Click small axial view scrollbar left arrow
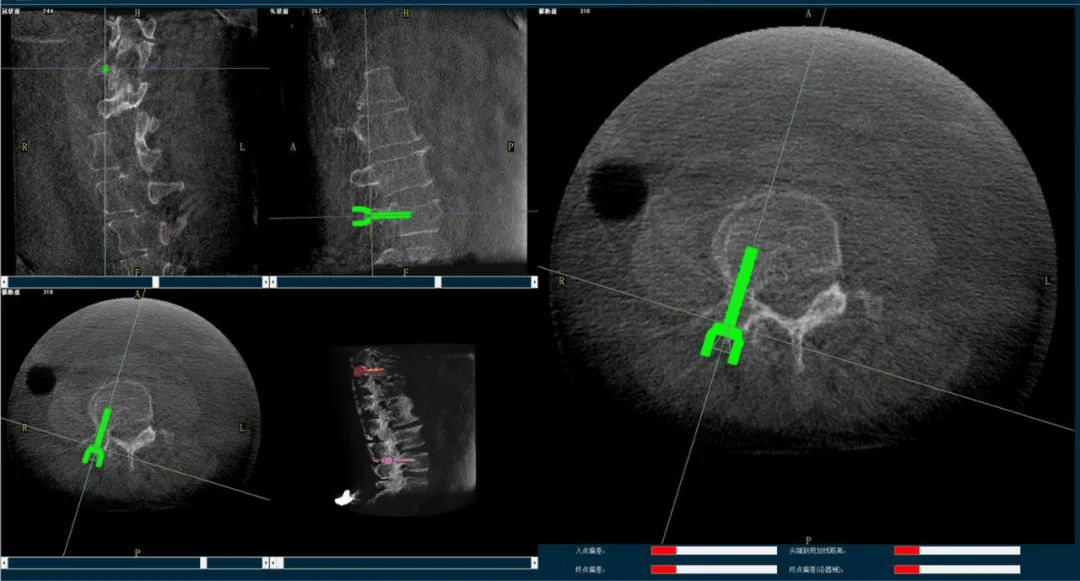 (4, 563)
